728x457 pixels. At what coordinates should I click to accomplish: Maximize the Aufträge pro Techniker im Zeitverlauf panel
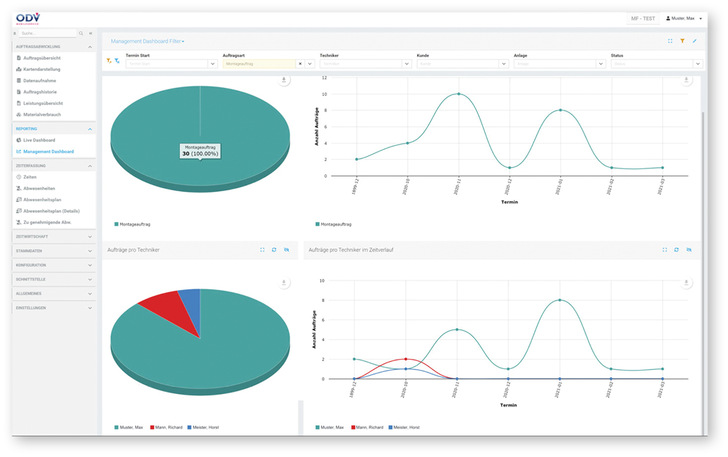(x=662, y=250)
